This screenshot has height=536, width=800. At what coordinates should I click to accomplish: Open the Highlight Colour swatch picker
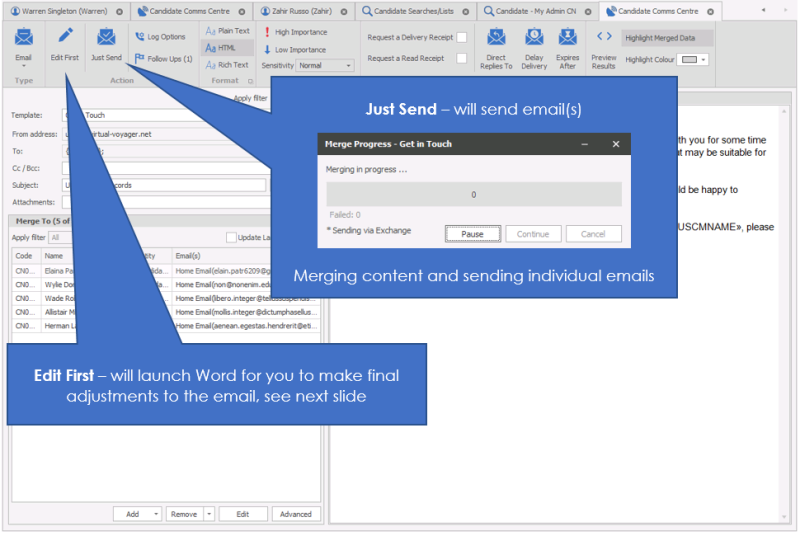[x=693, y=60]
